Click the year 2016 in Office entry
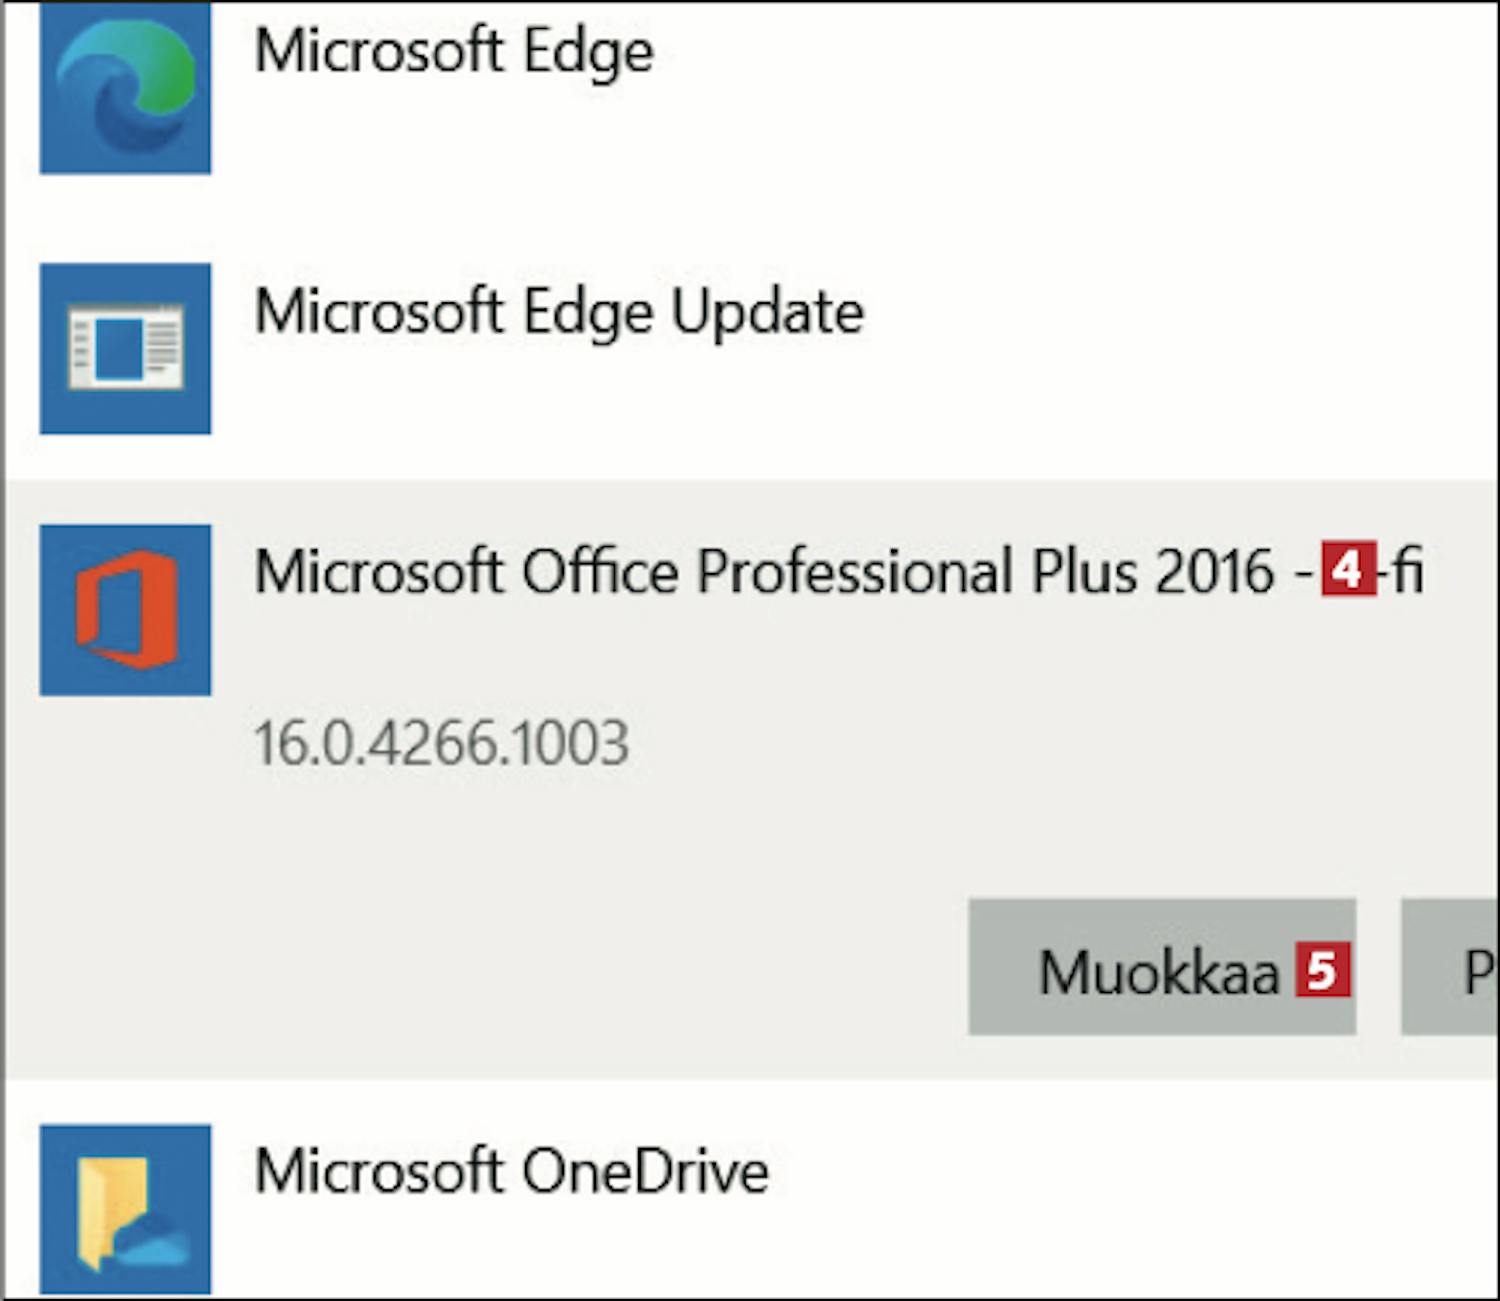 (1214, 571)
